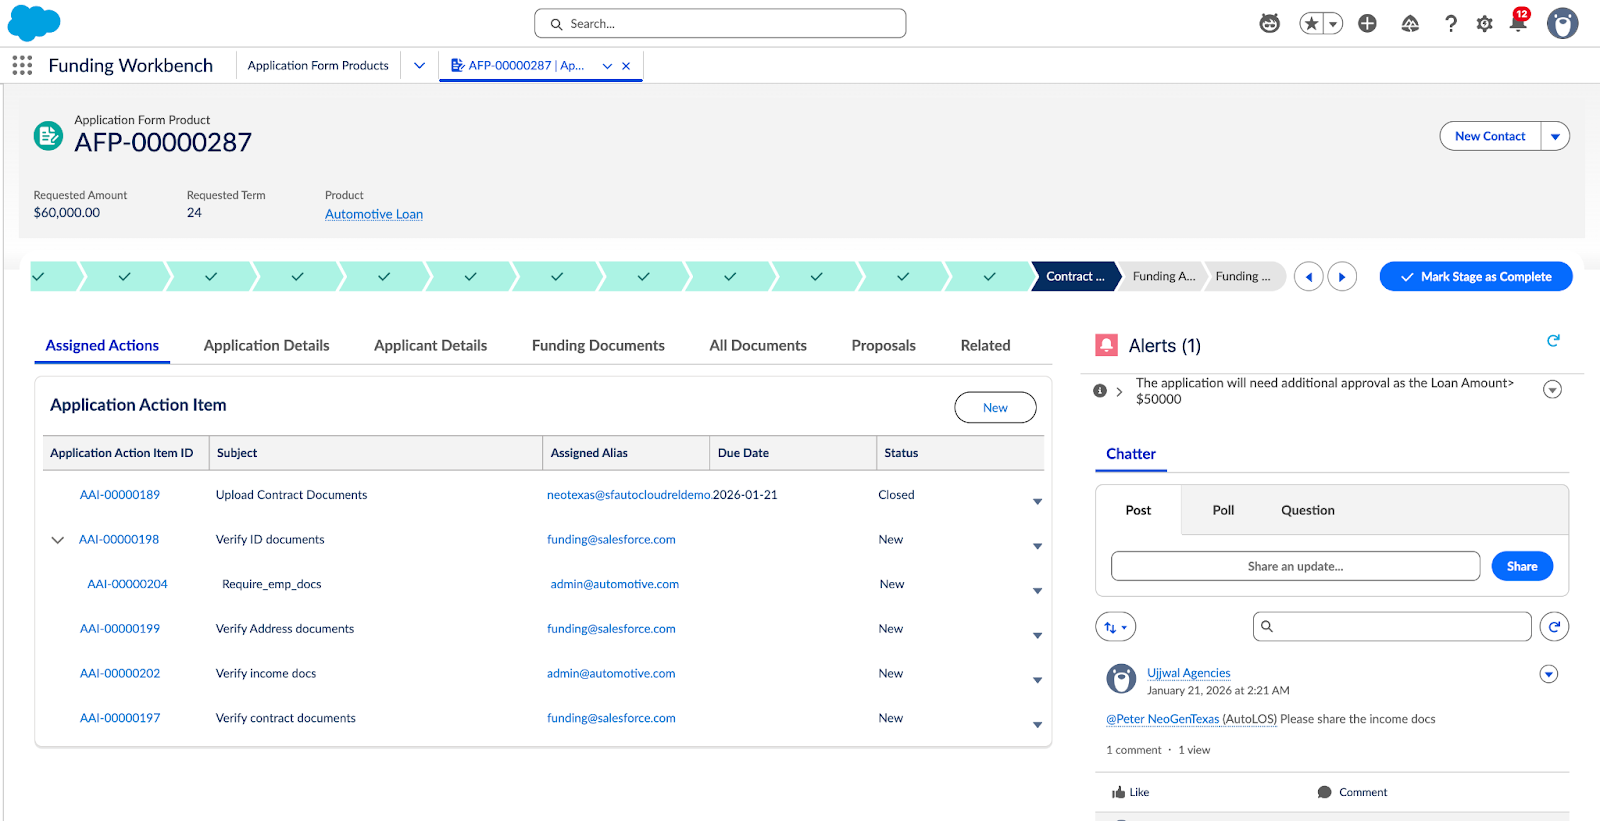
Task: Open action item AAI-00000189 link
Action: point(120,495)
